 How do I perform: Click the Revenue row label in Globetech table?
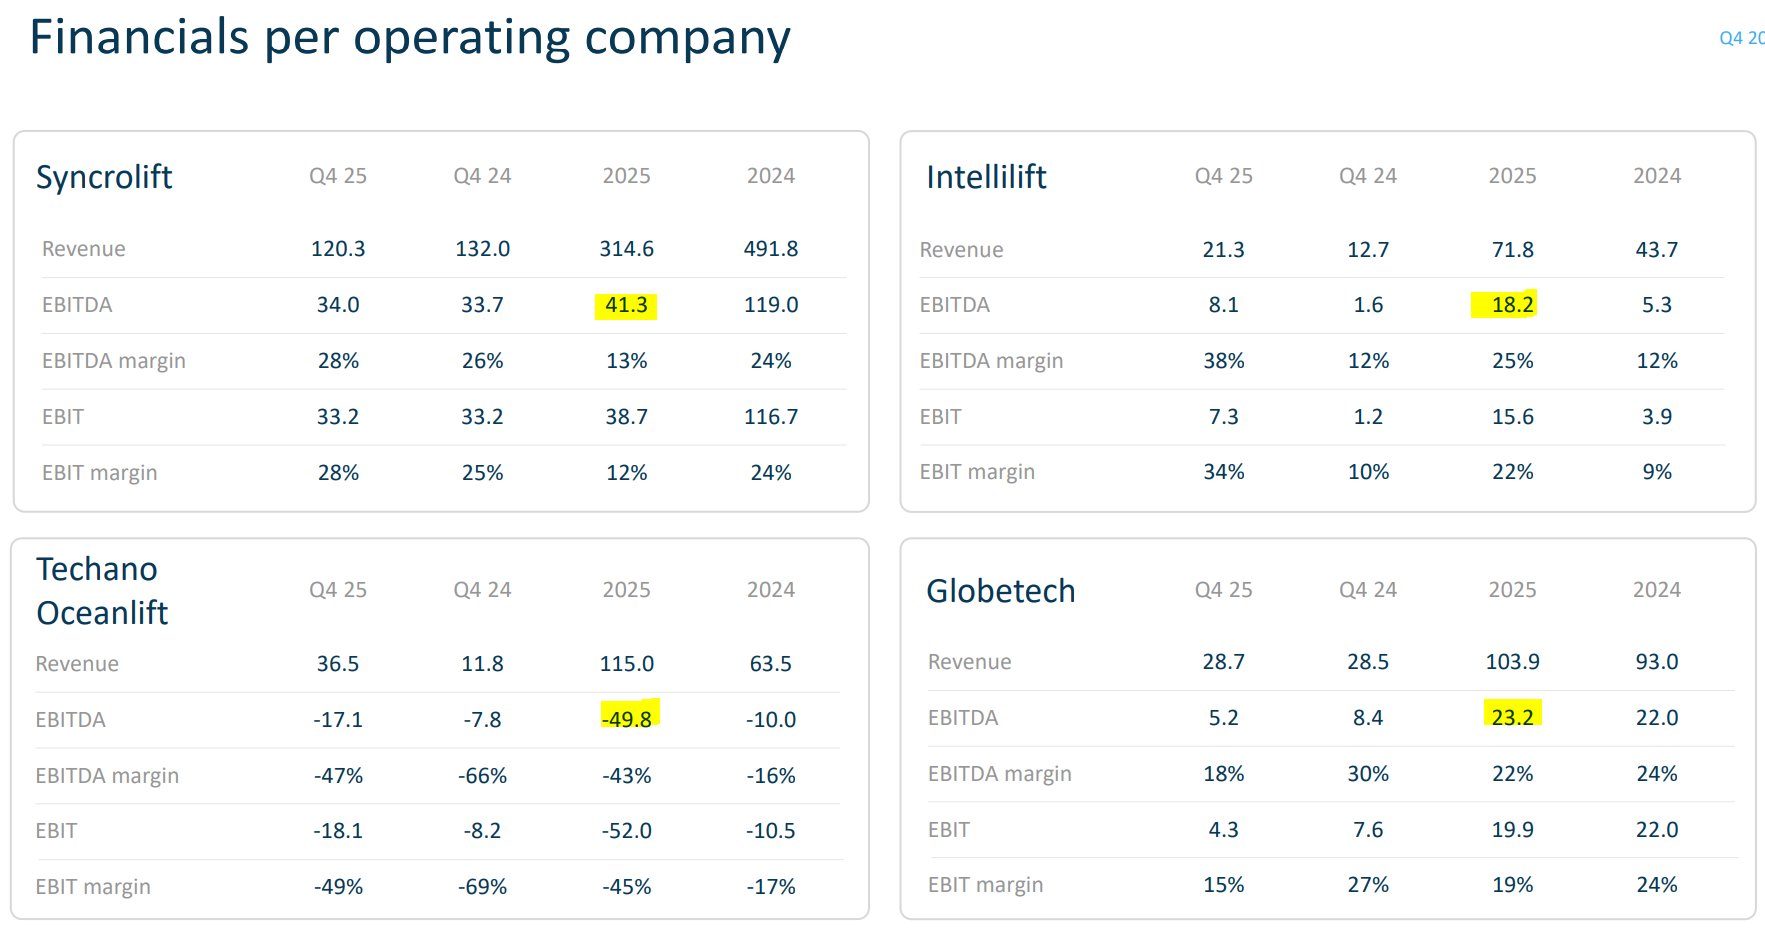(x=969, y=662)
